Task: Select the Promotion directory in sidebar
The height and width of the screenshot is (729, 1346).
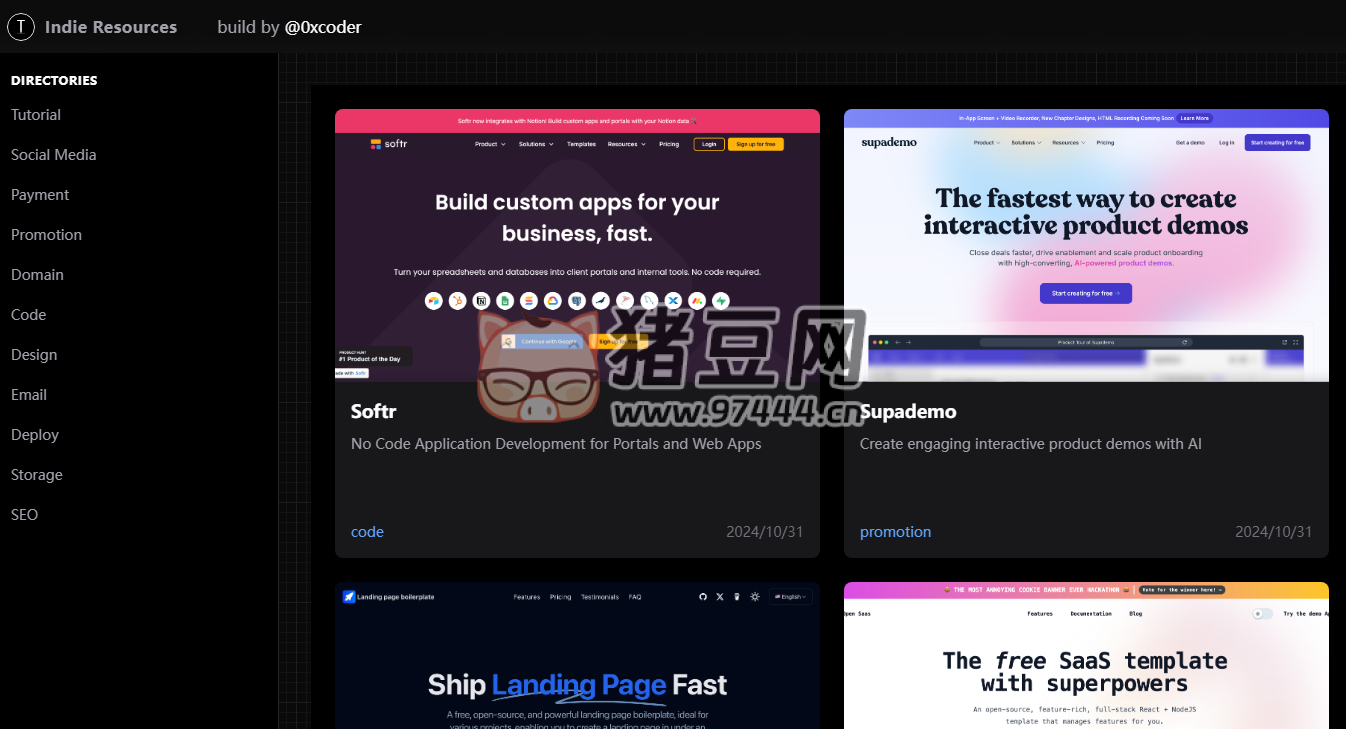Action: tap(46, 235)
